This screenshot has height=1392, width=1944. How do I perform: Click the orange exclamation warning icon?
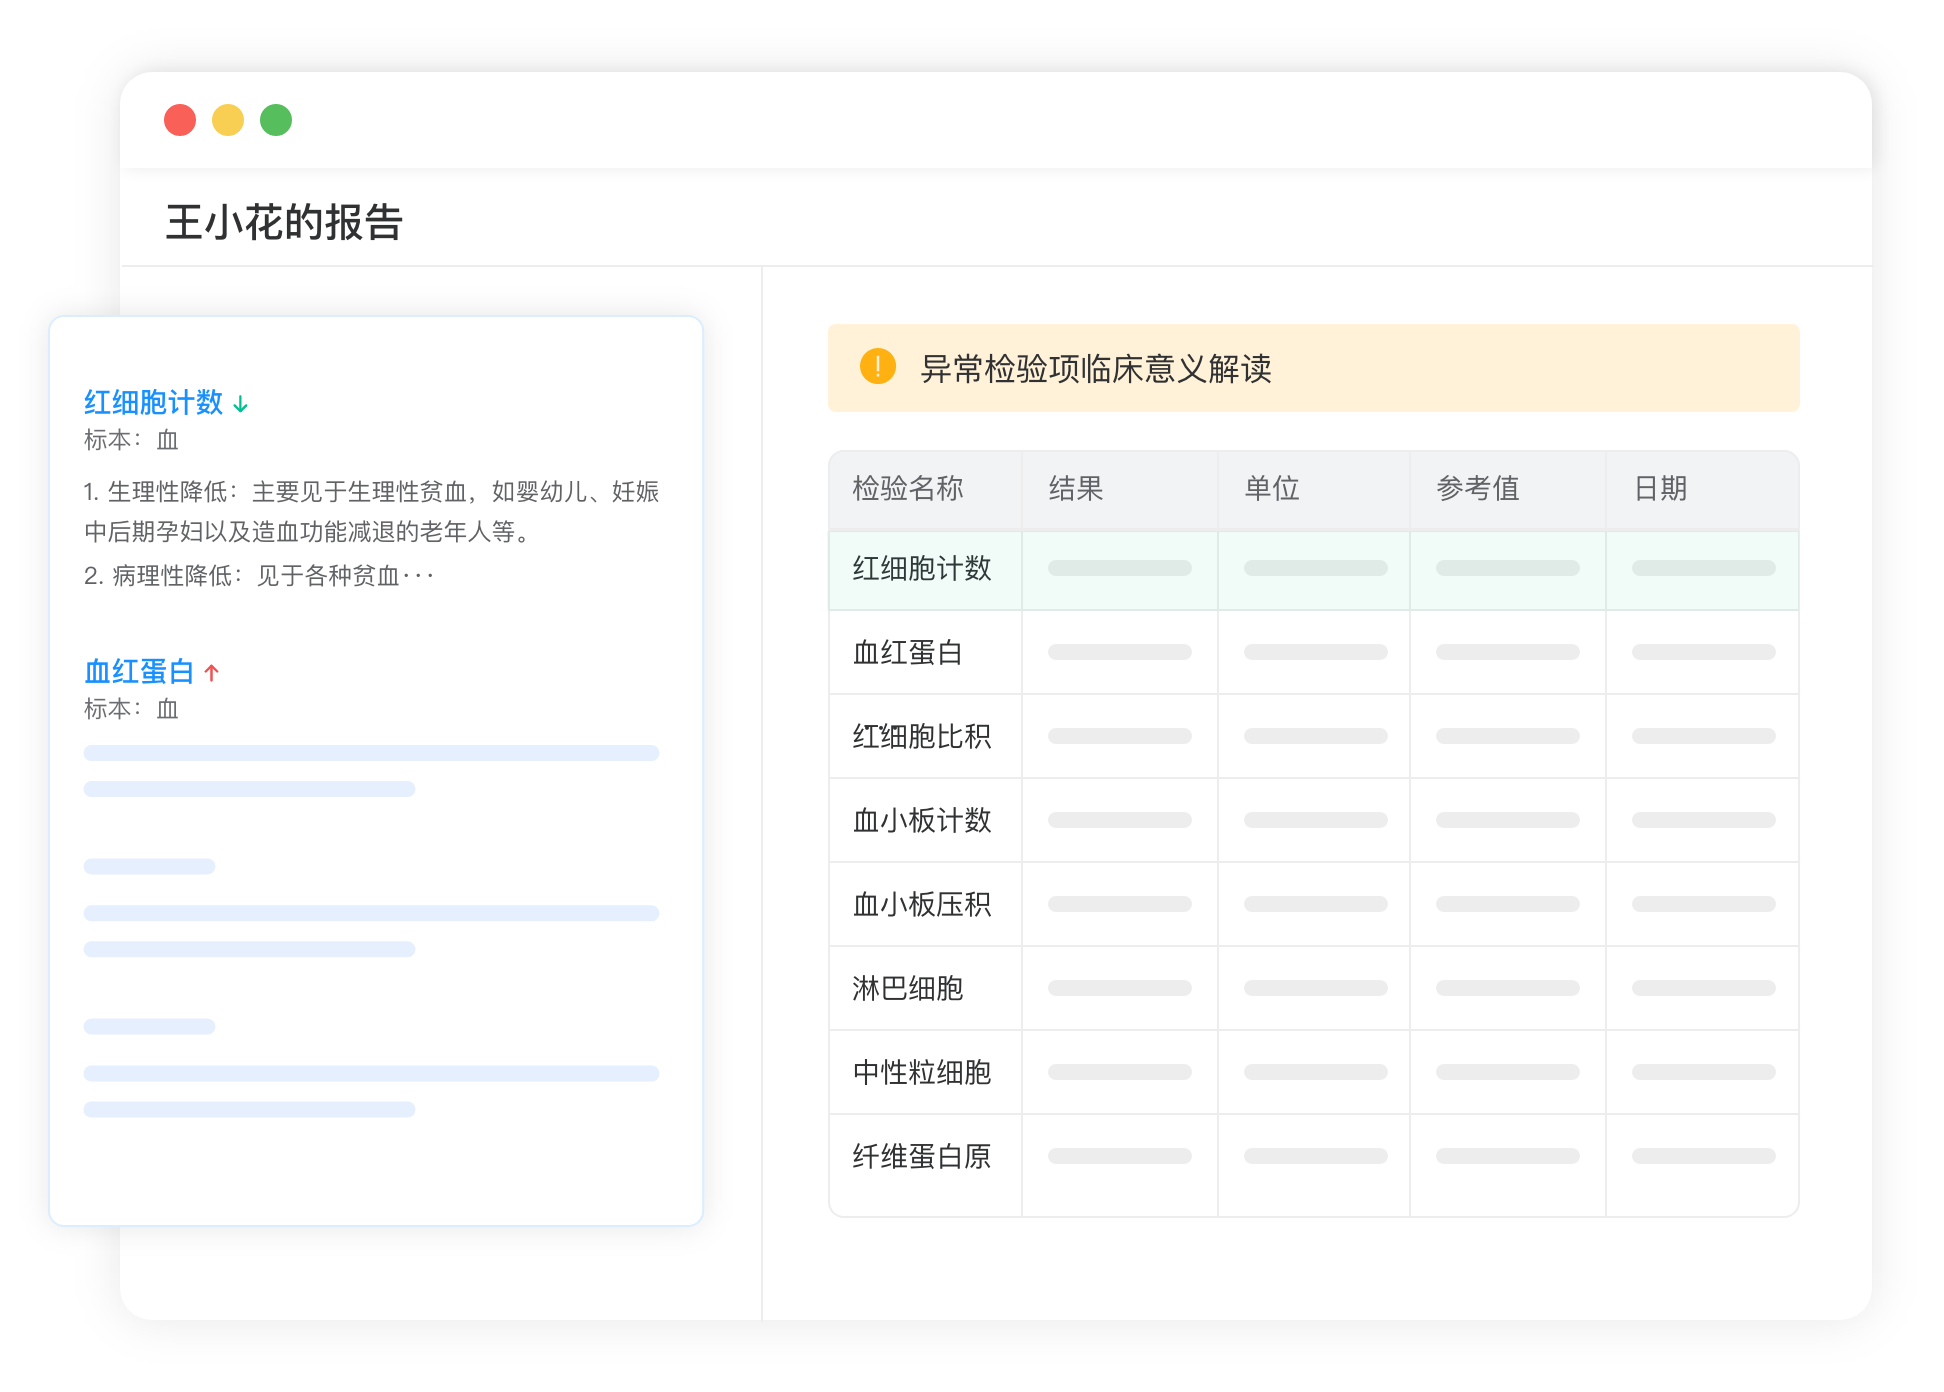coord(877,367)
